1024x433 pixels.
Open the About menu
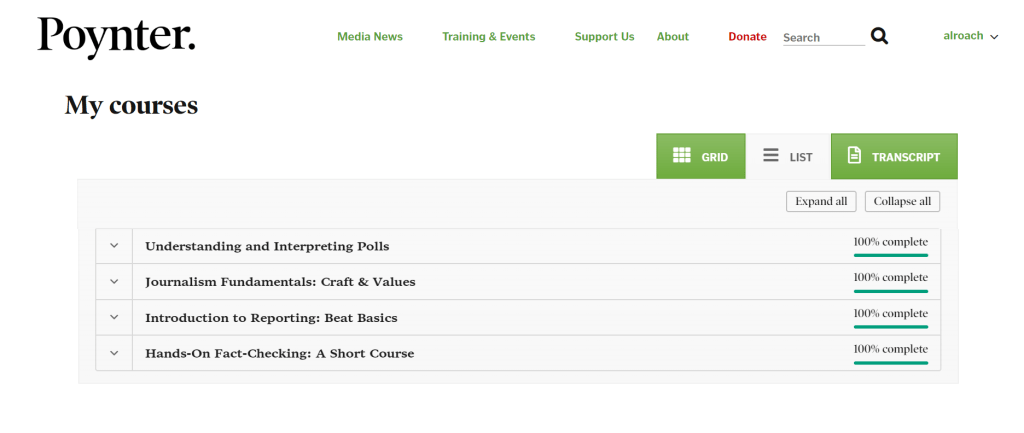[x=672, y=37]
